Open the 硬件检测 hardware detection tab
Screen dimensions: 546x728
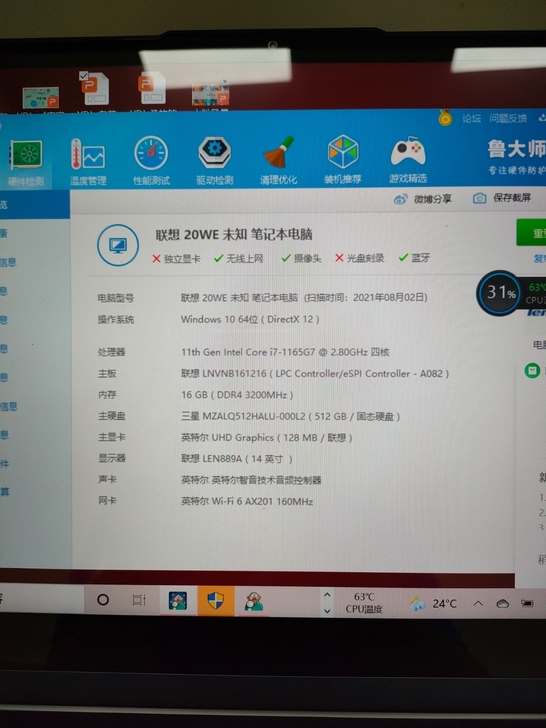click(x=26, y=163)
